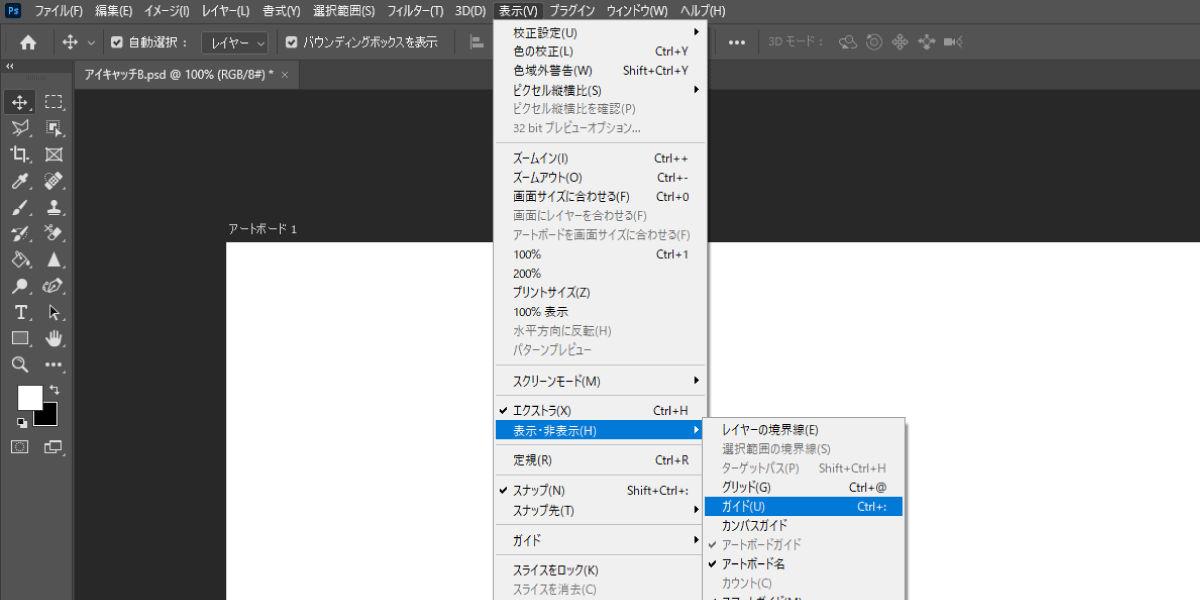This screenshot has height=600, width=1200.
Task: Select the Clone Stamp tool
Action: pos(54,207)
